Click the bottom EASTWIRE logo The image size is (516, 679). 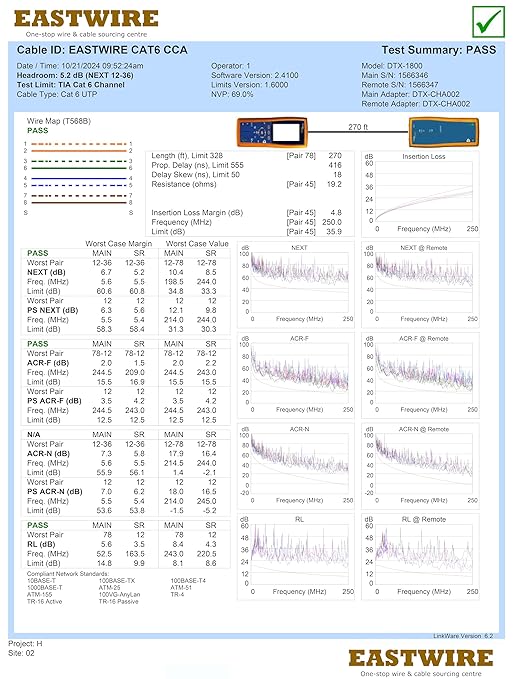[421, 663]
